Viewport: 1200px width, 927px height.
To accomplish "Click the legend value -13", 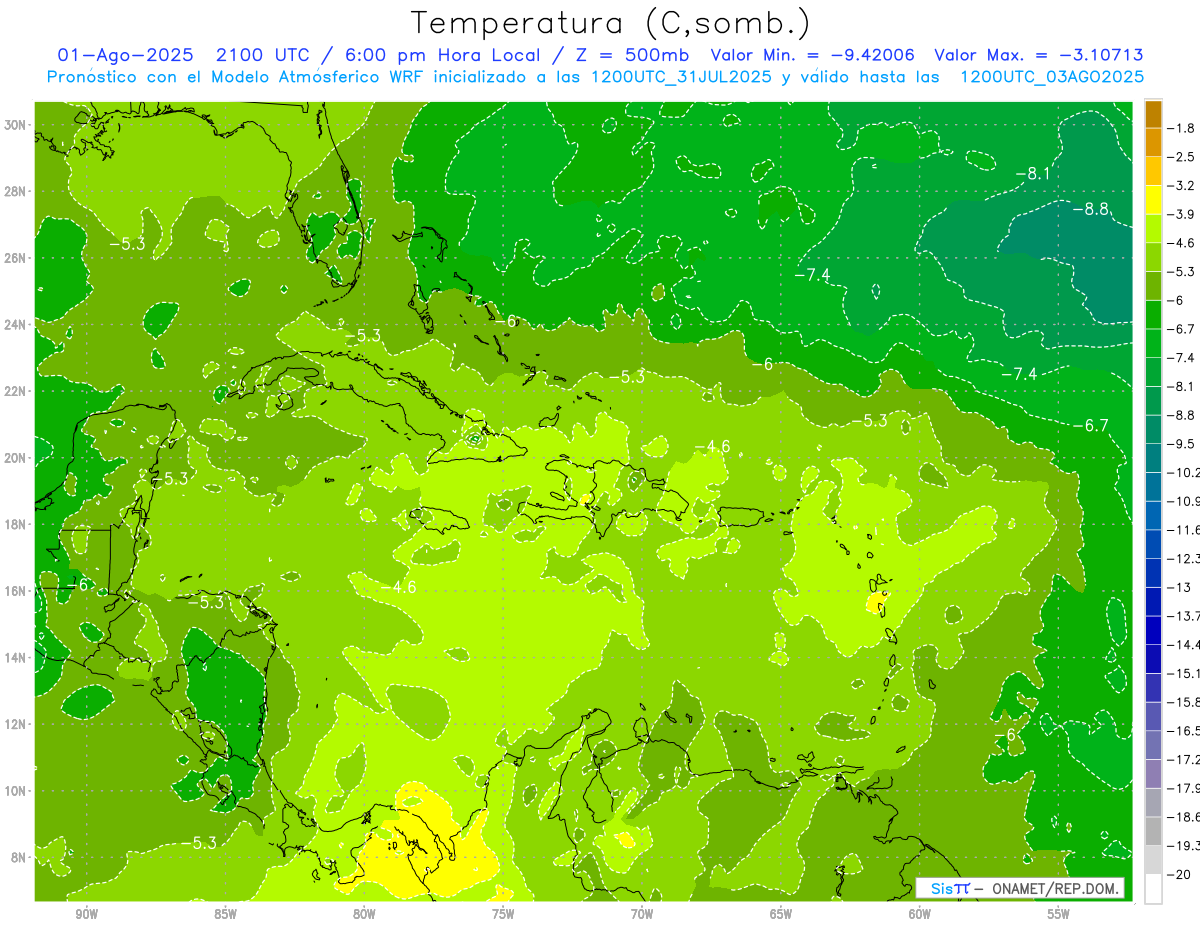I will coord(1179,587).
